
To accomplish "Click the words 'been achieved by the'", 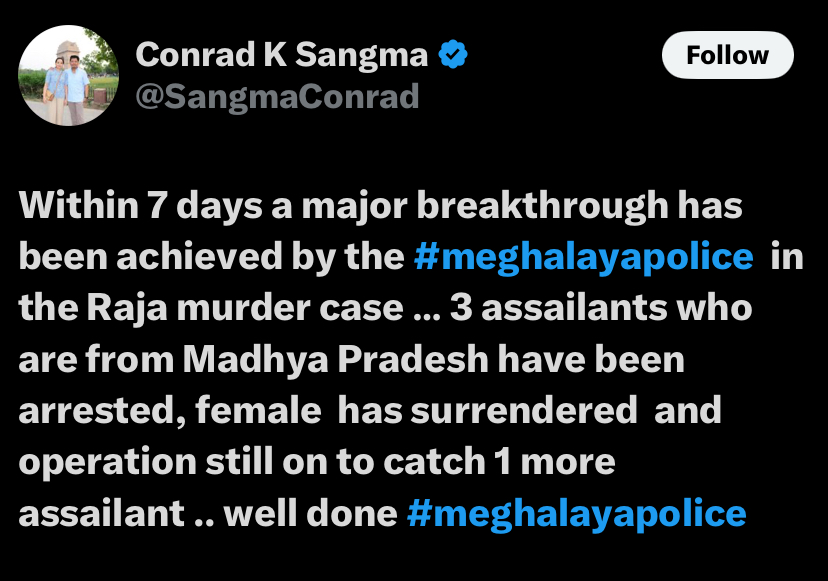I will pos(211,257).
